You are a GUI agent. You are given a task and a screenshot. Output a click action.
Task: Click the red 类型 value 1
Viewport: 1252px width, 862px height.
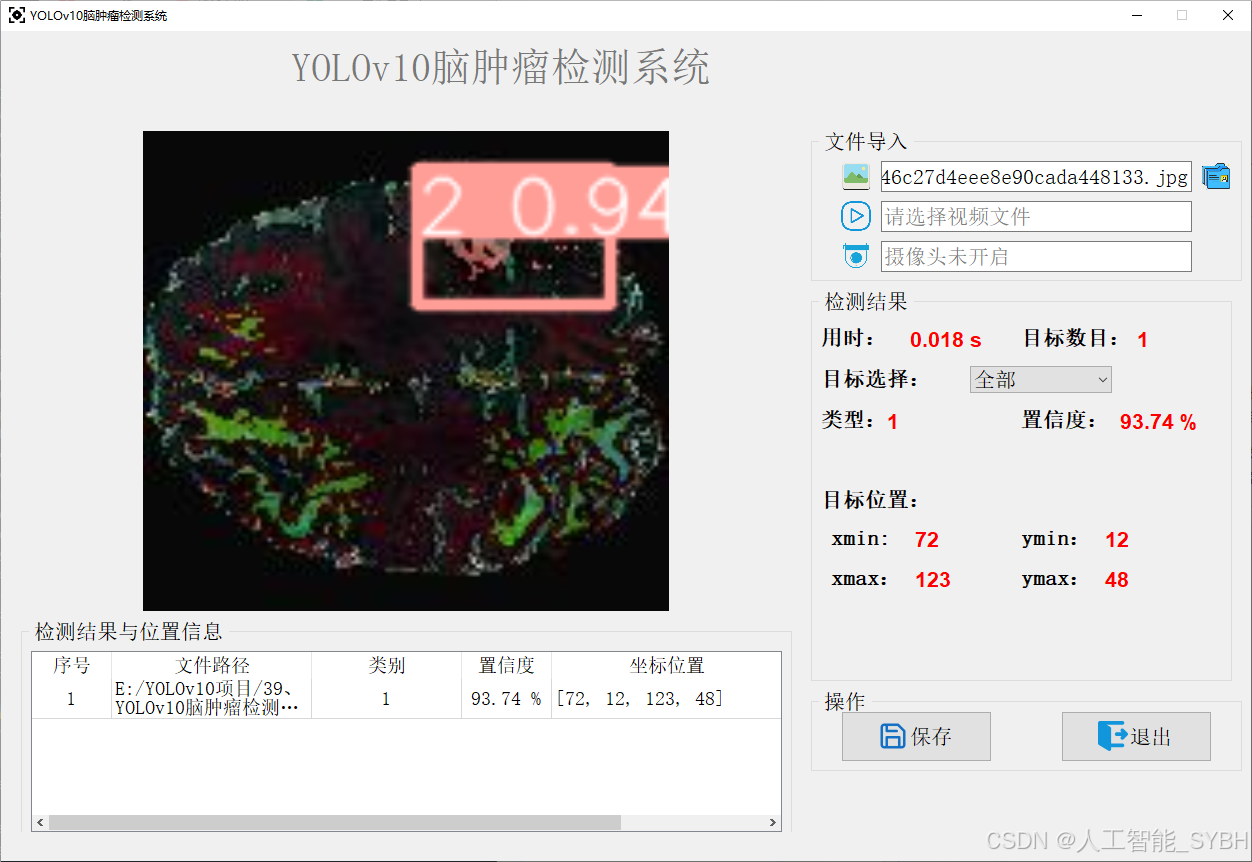click(x=892, y=422)
